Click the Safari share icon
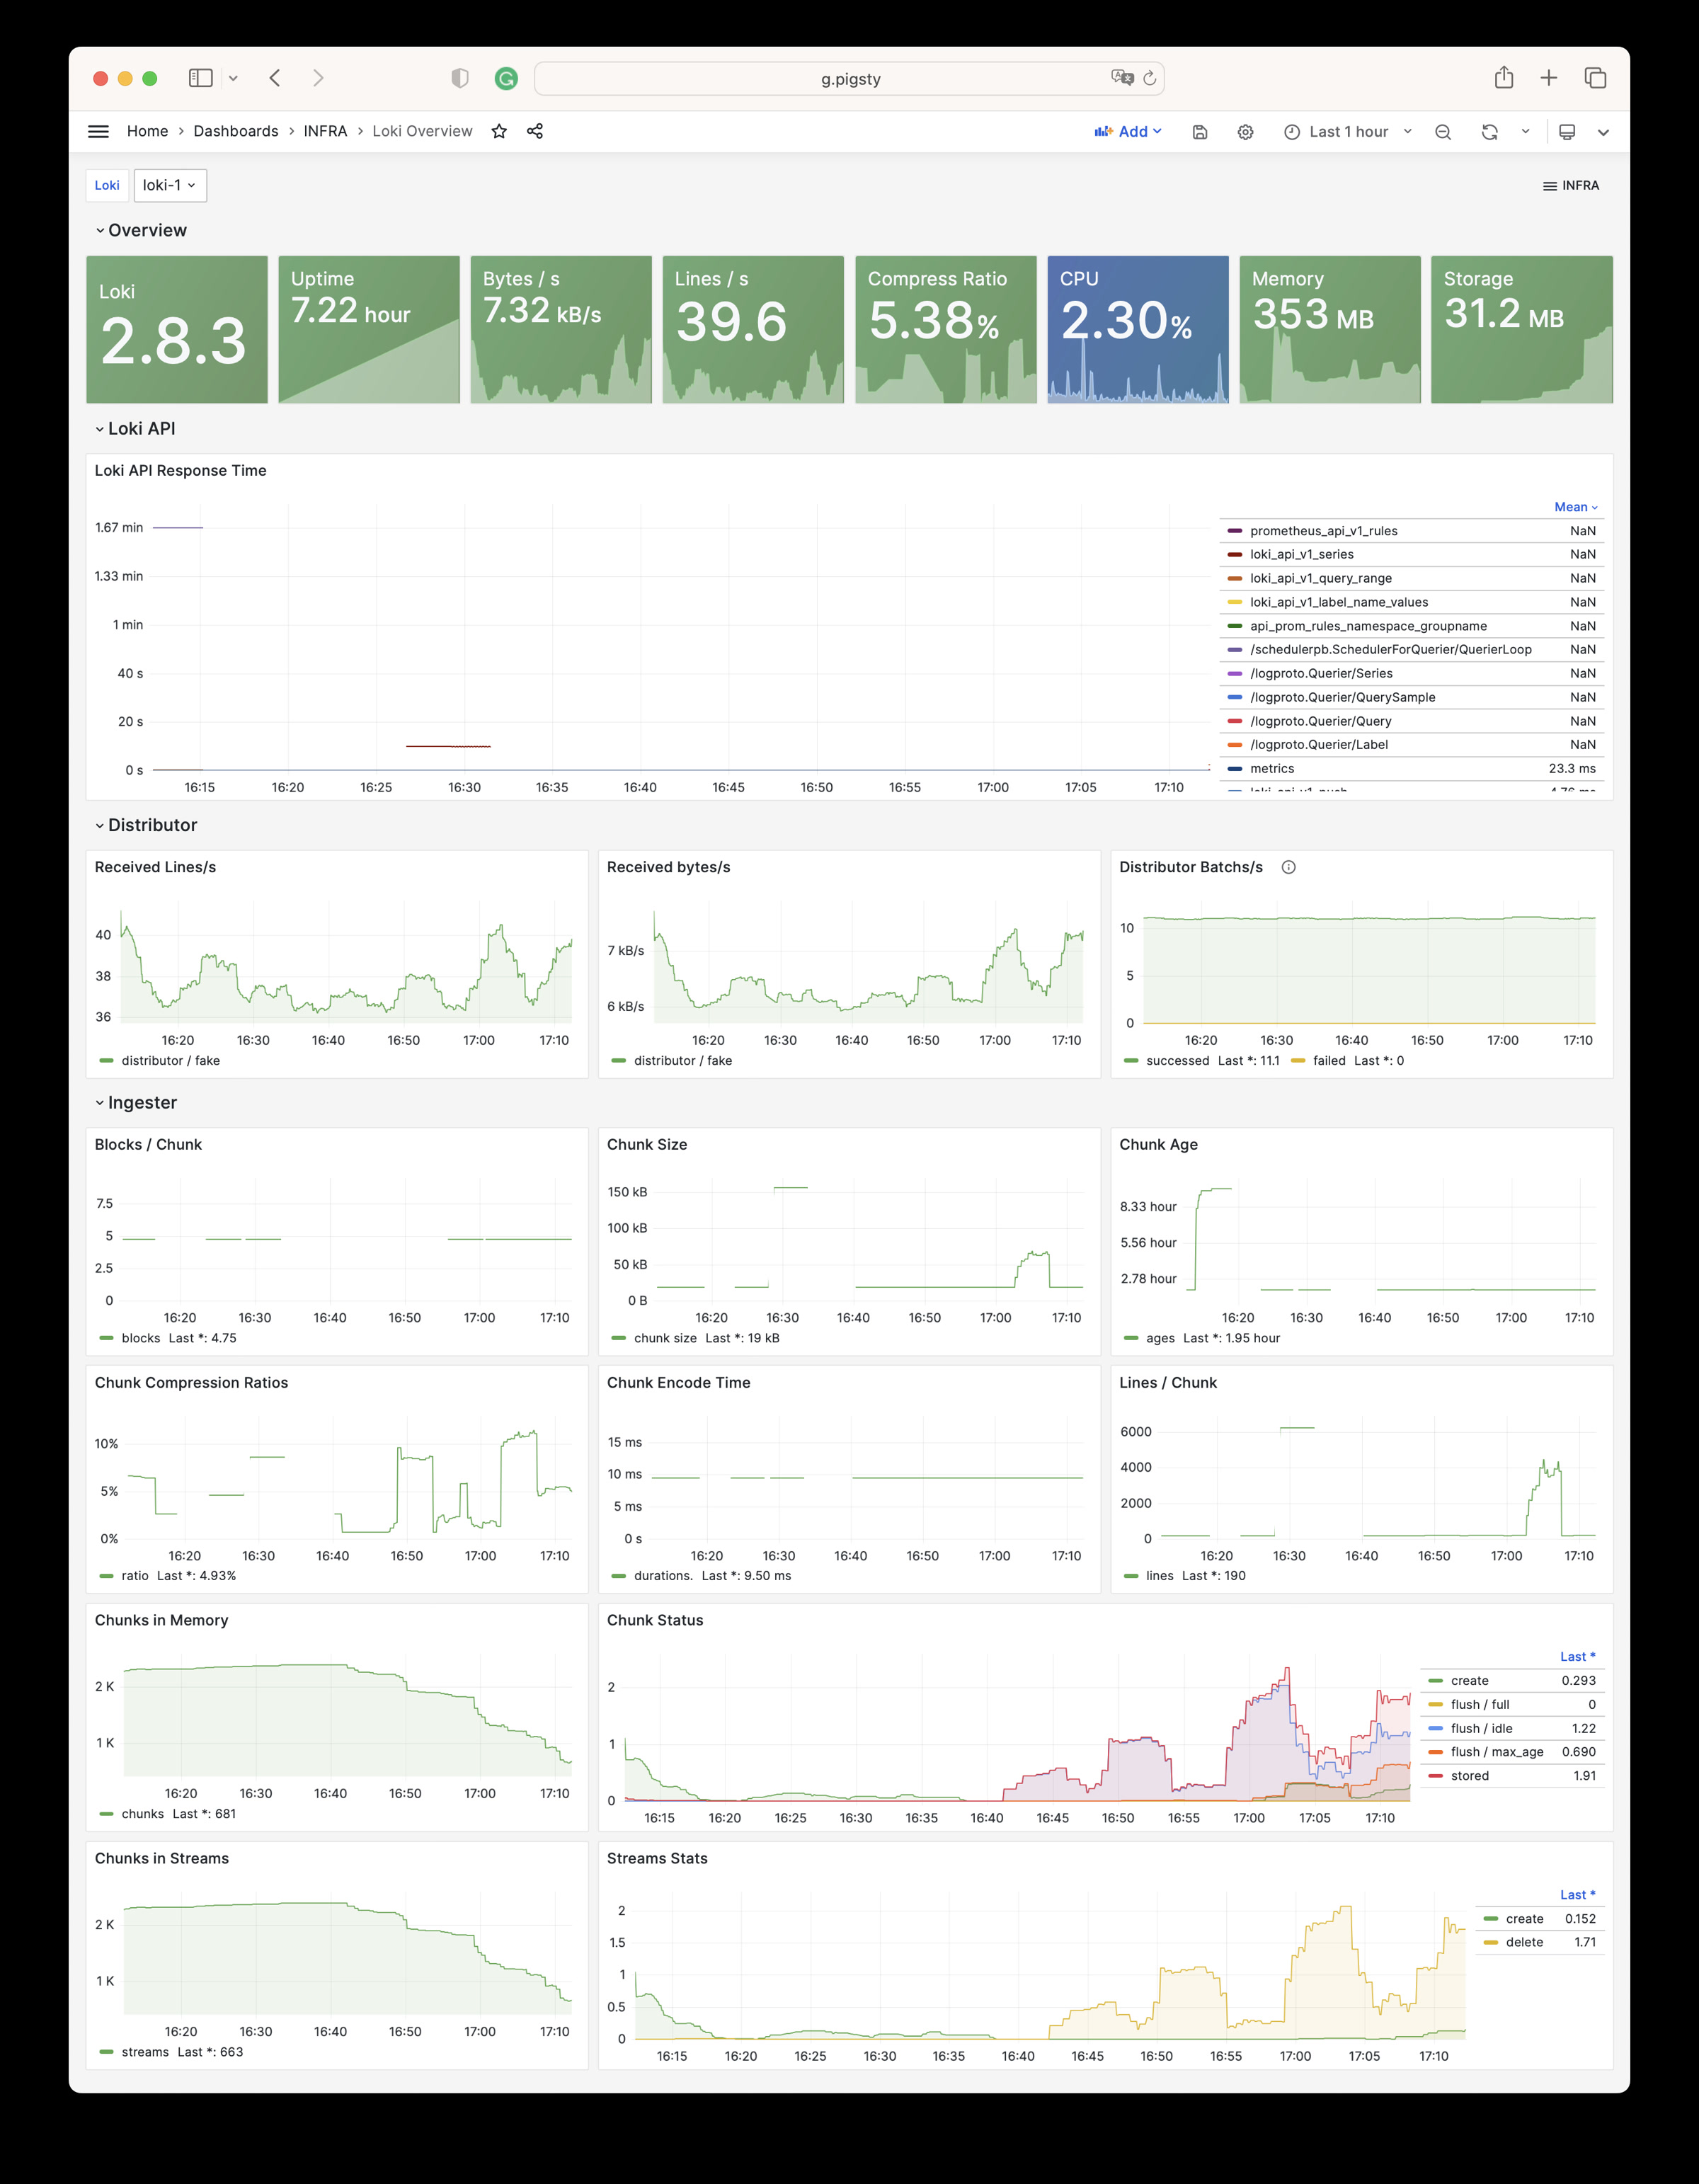Image resolution: width=1699 pixels, height=2184 pixels. (x=1503, y=78)
